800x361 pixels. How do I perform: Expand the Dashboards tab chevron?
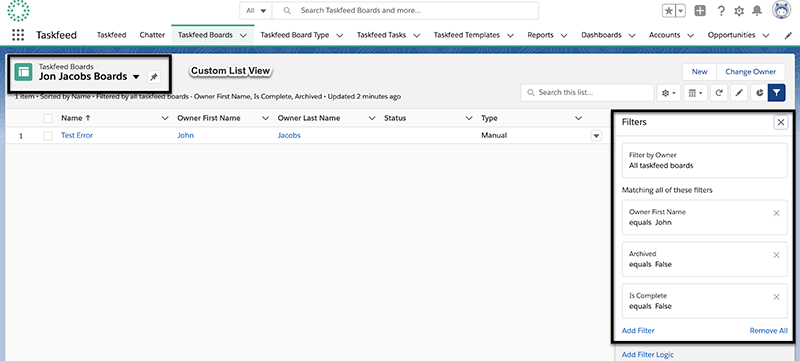click(x=632, y=35)
